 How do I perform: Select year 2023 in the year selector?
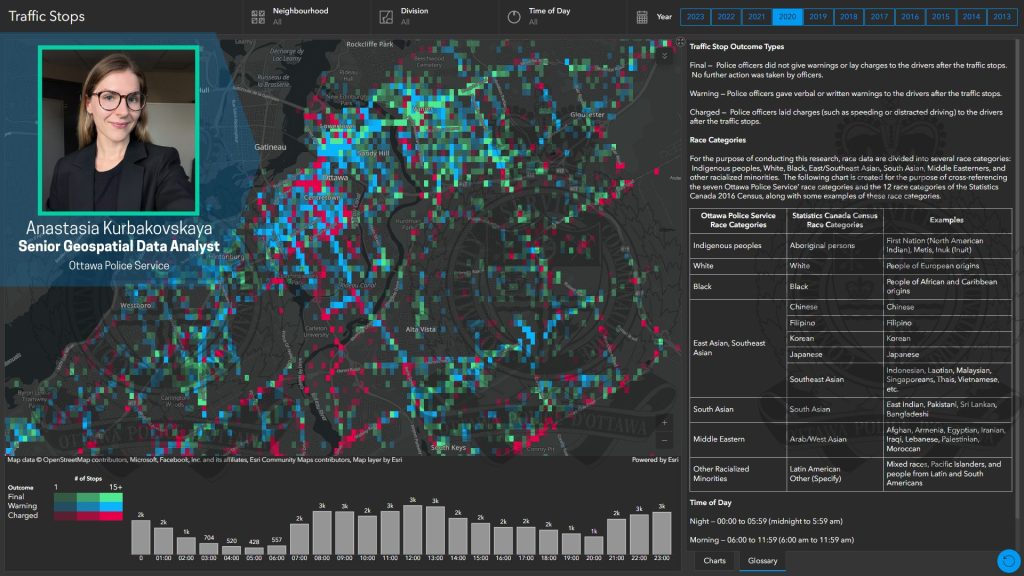(x=695, y=17)
